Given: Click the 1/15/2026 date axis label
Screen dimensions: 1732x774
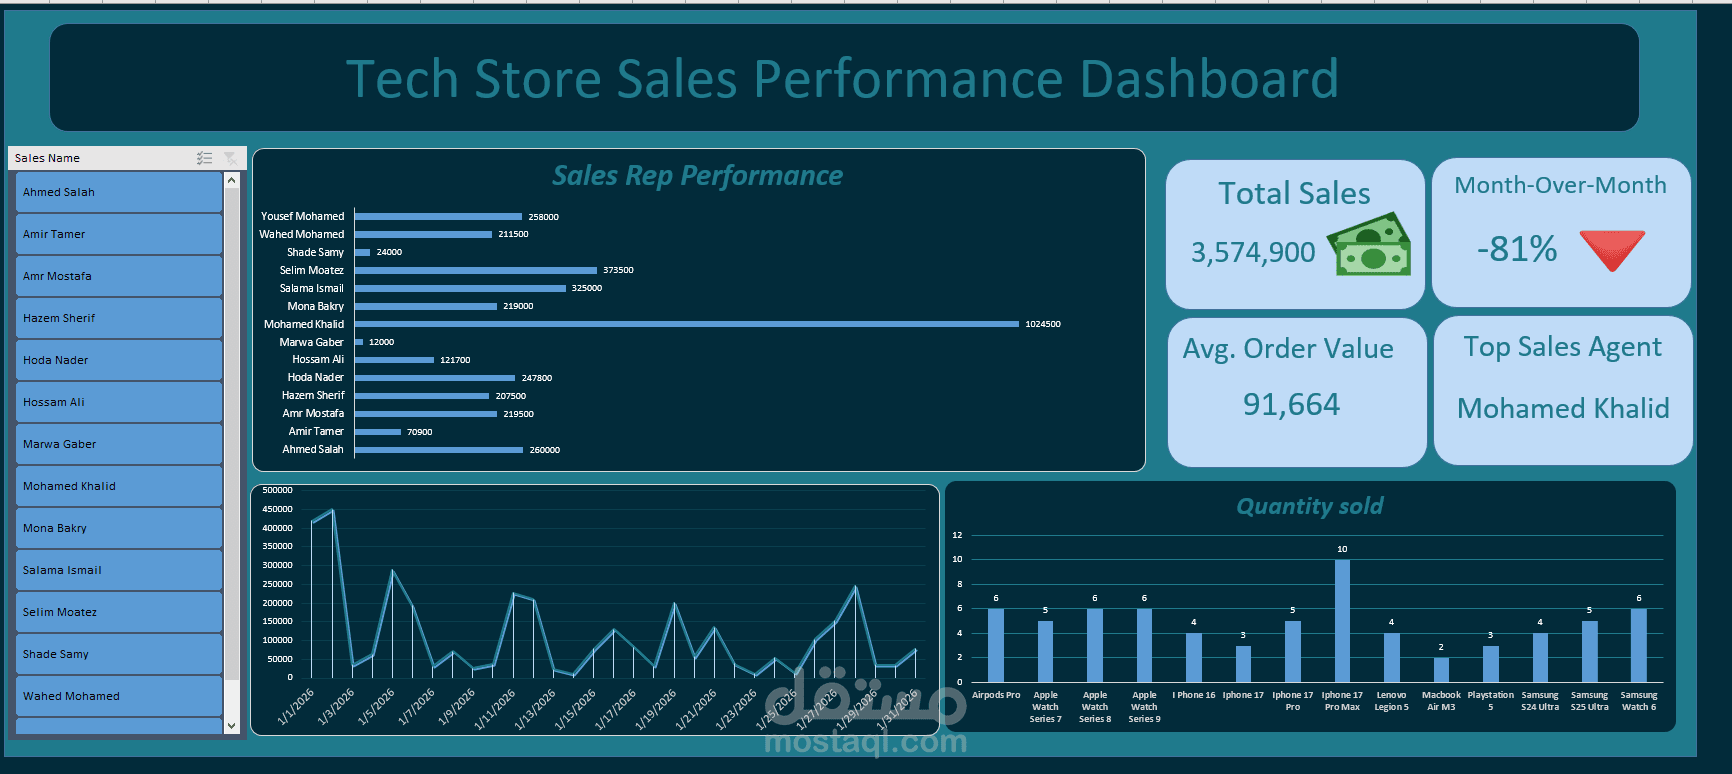Looking at the screenshot, I should pos(576,709).
